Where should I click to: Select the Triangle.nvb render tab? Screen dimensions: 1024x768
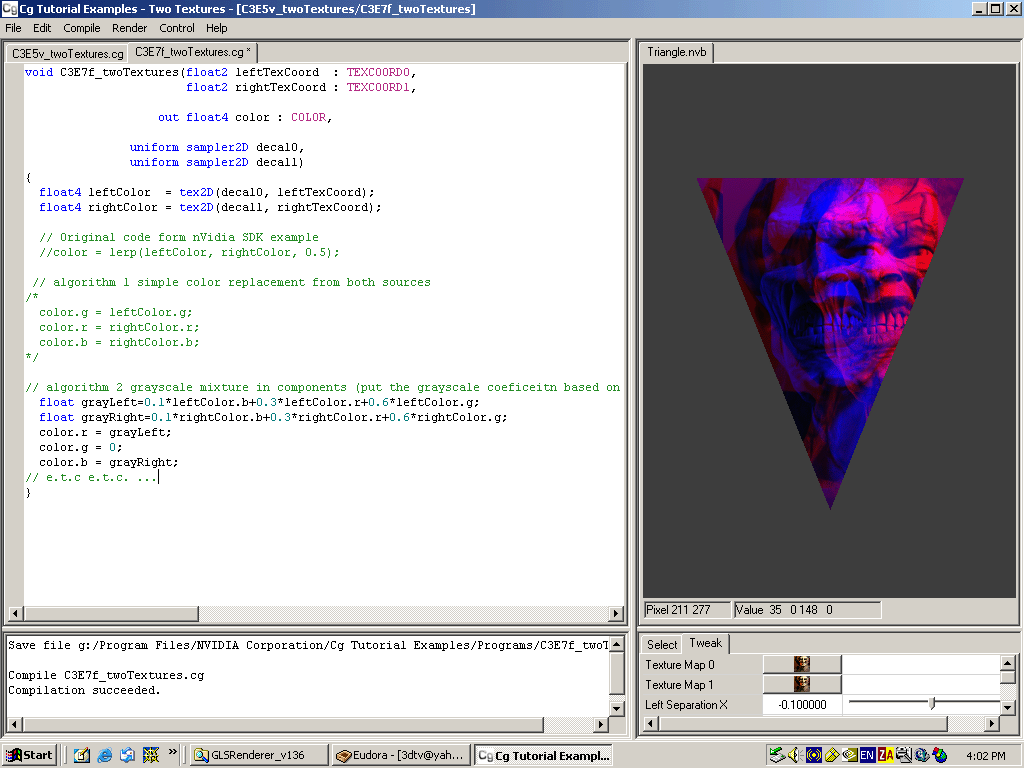(677, 52)
